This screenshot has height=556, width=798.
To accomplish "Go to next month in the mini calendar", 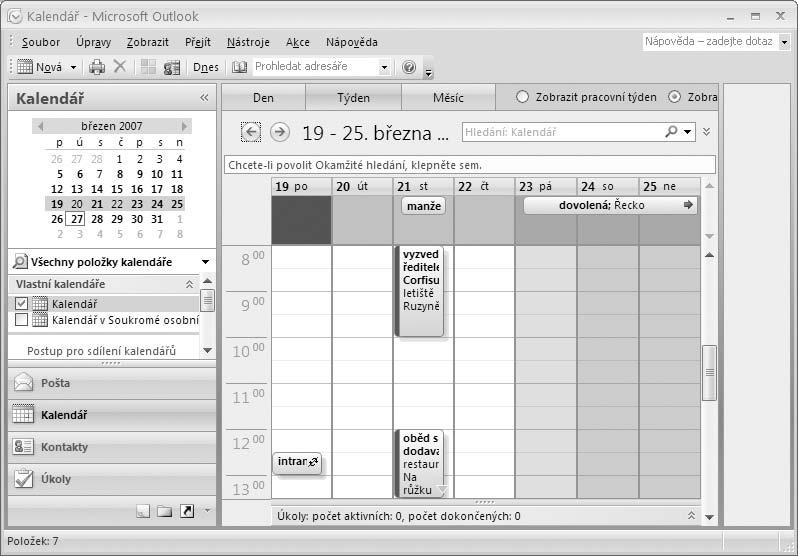I will pyautogui.click(x=184, y=126).
